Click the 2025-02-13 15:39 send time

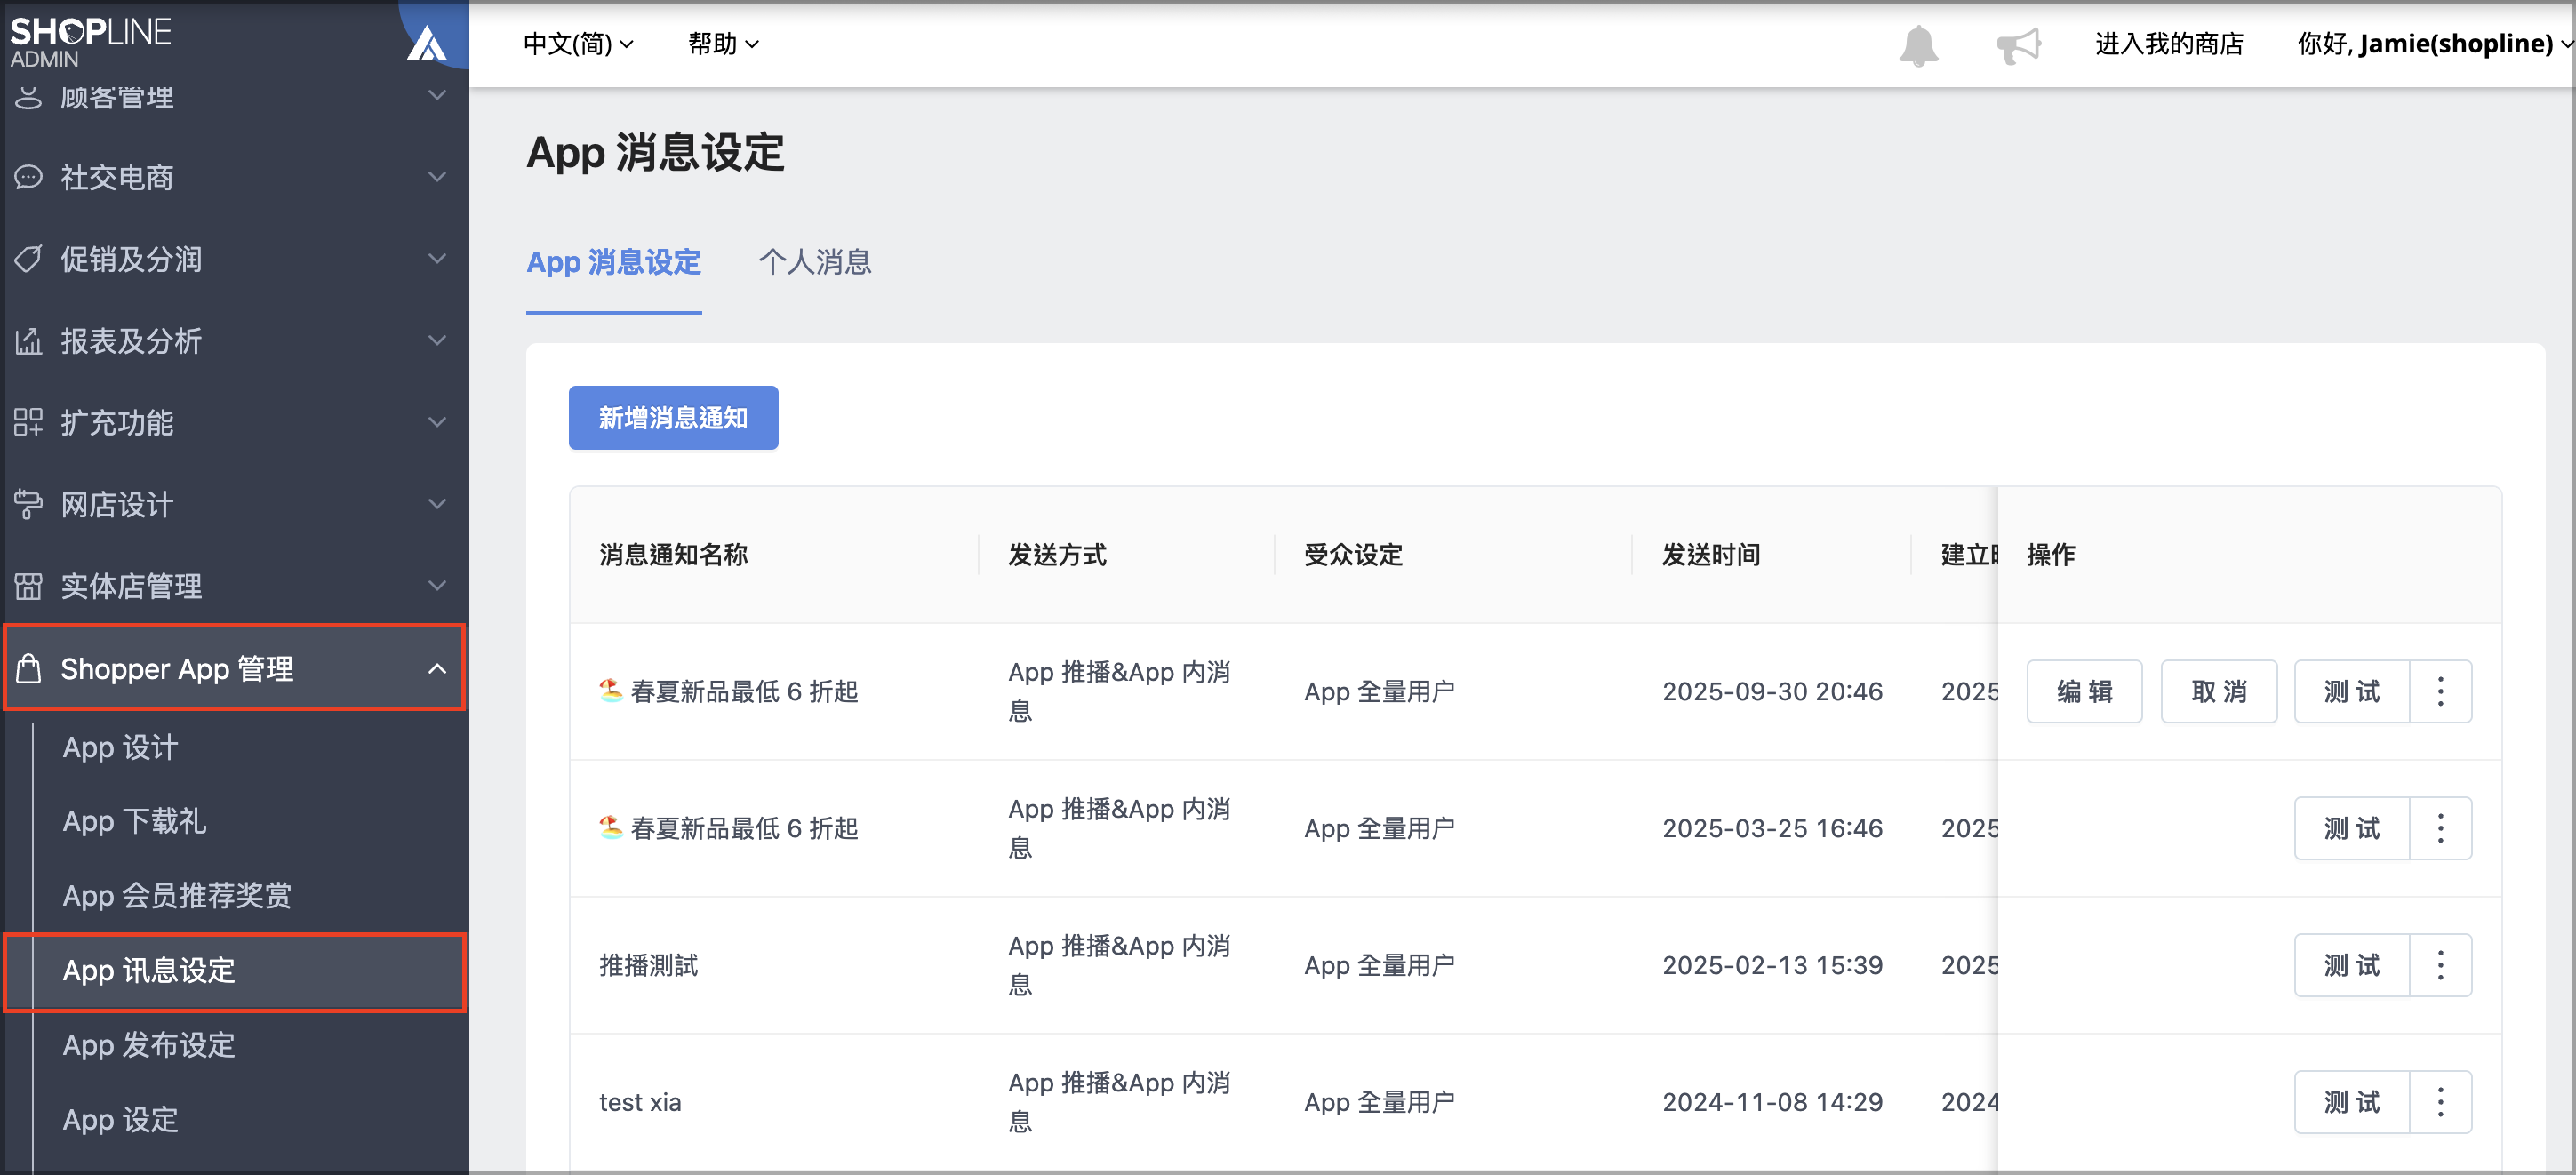pyautogui.click(x=1772, y=965)
